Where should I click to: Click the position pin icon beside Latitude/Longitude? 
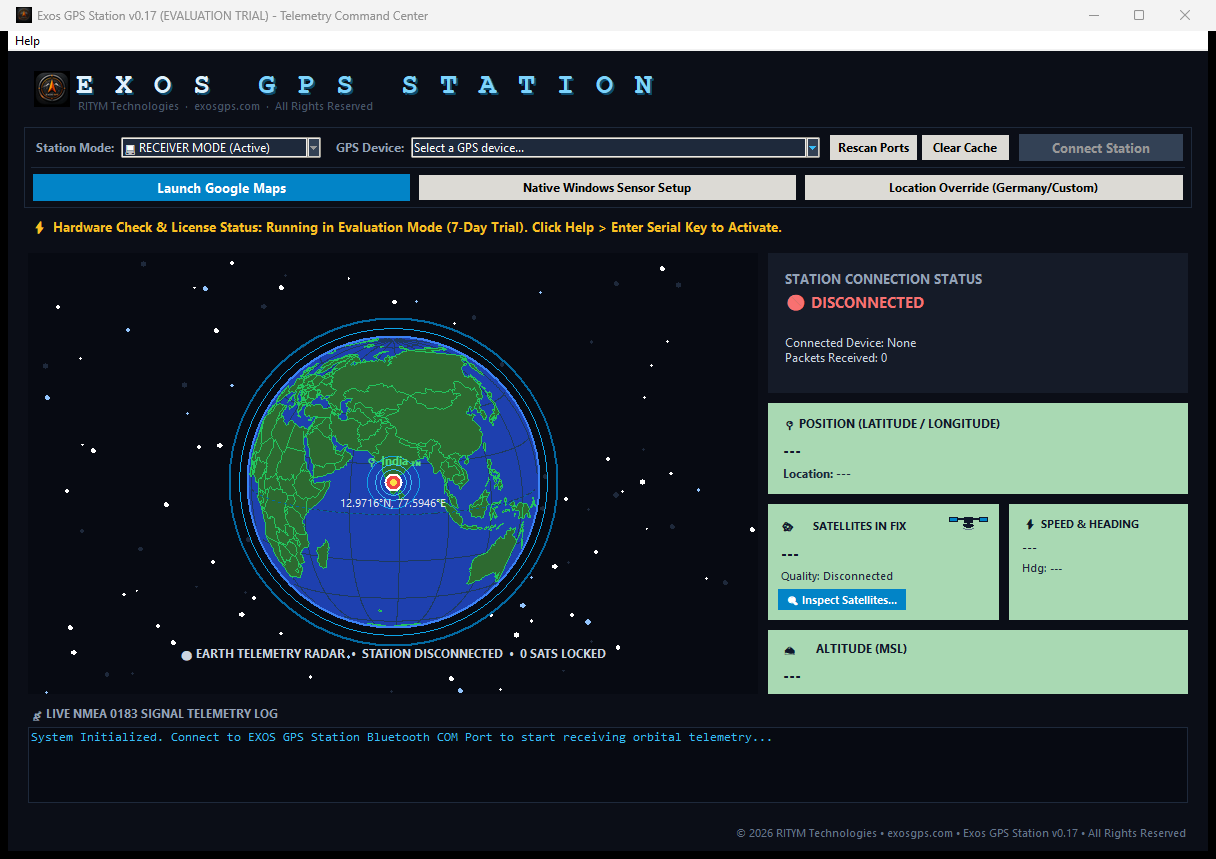[x=790, y=425]
